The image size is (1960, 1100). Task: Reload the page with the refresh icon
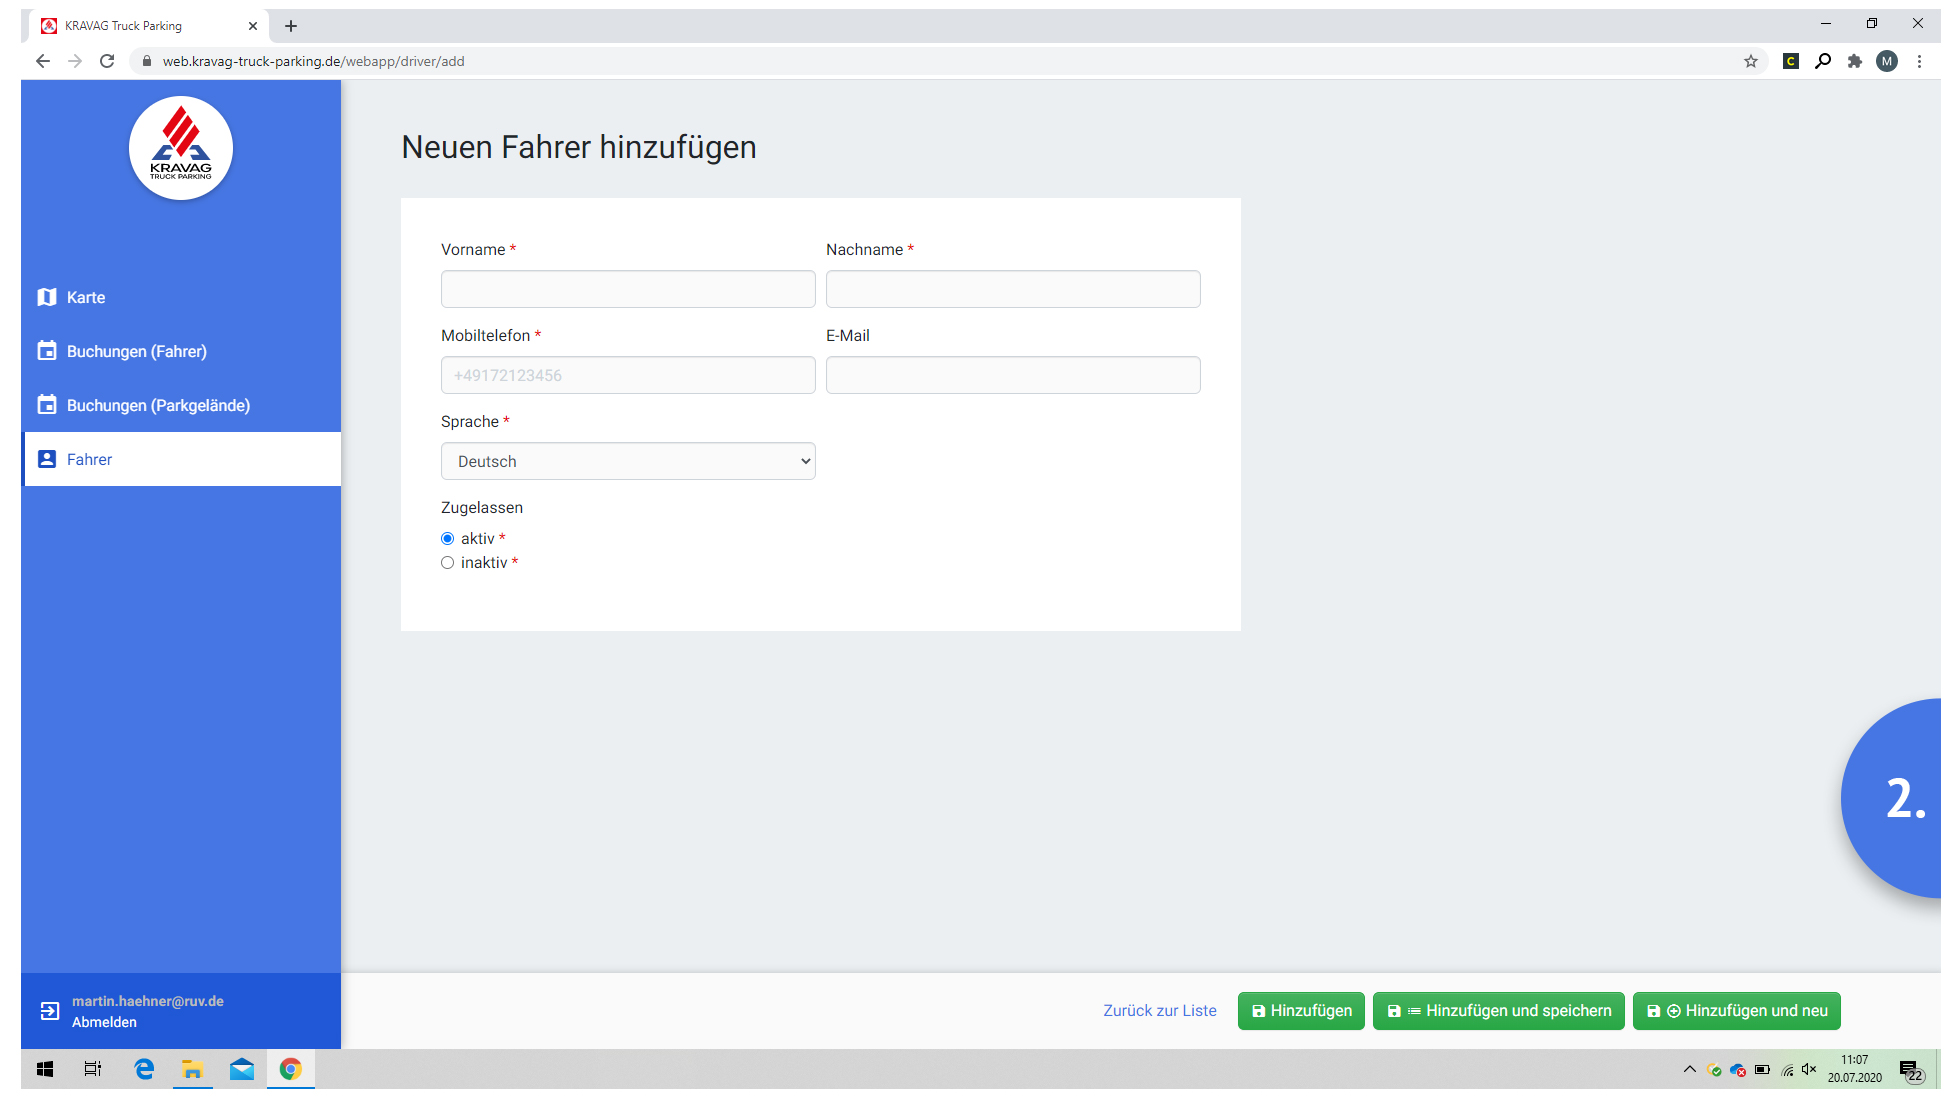pos(107,61)
